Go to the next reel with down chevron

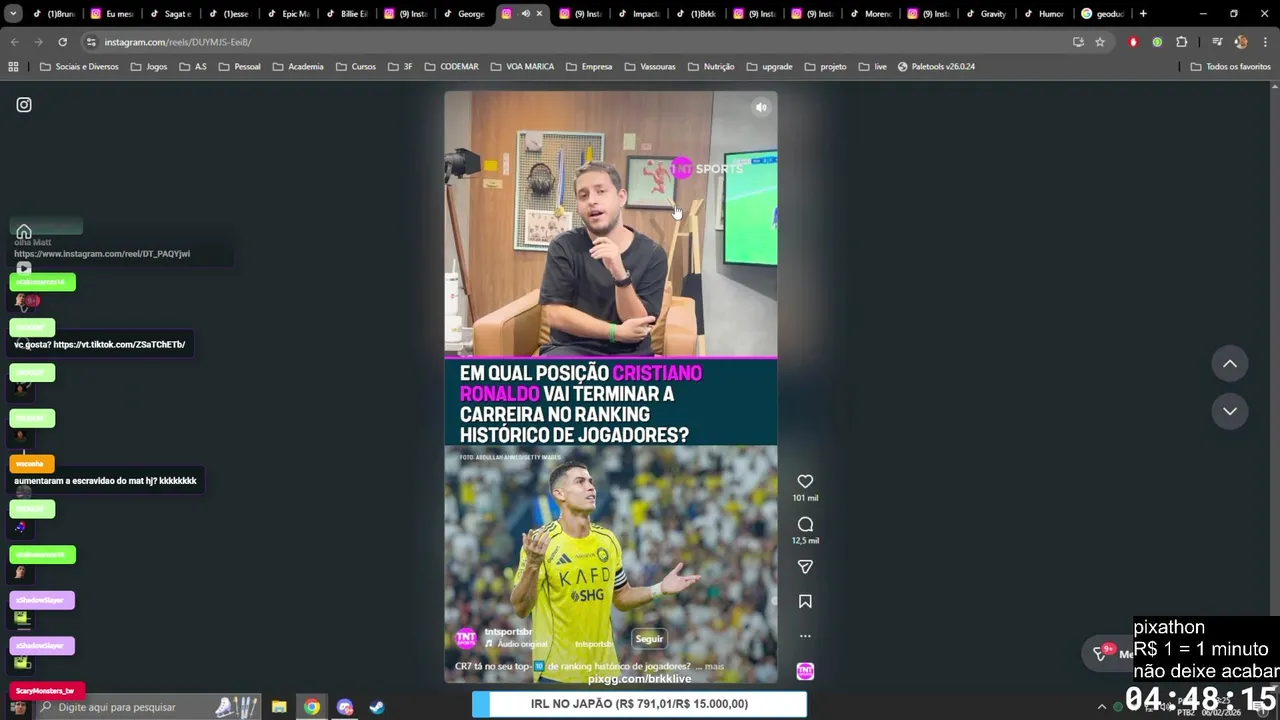tap(1230, 411)
